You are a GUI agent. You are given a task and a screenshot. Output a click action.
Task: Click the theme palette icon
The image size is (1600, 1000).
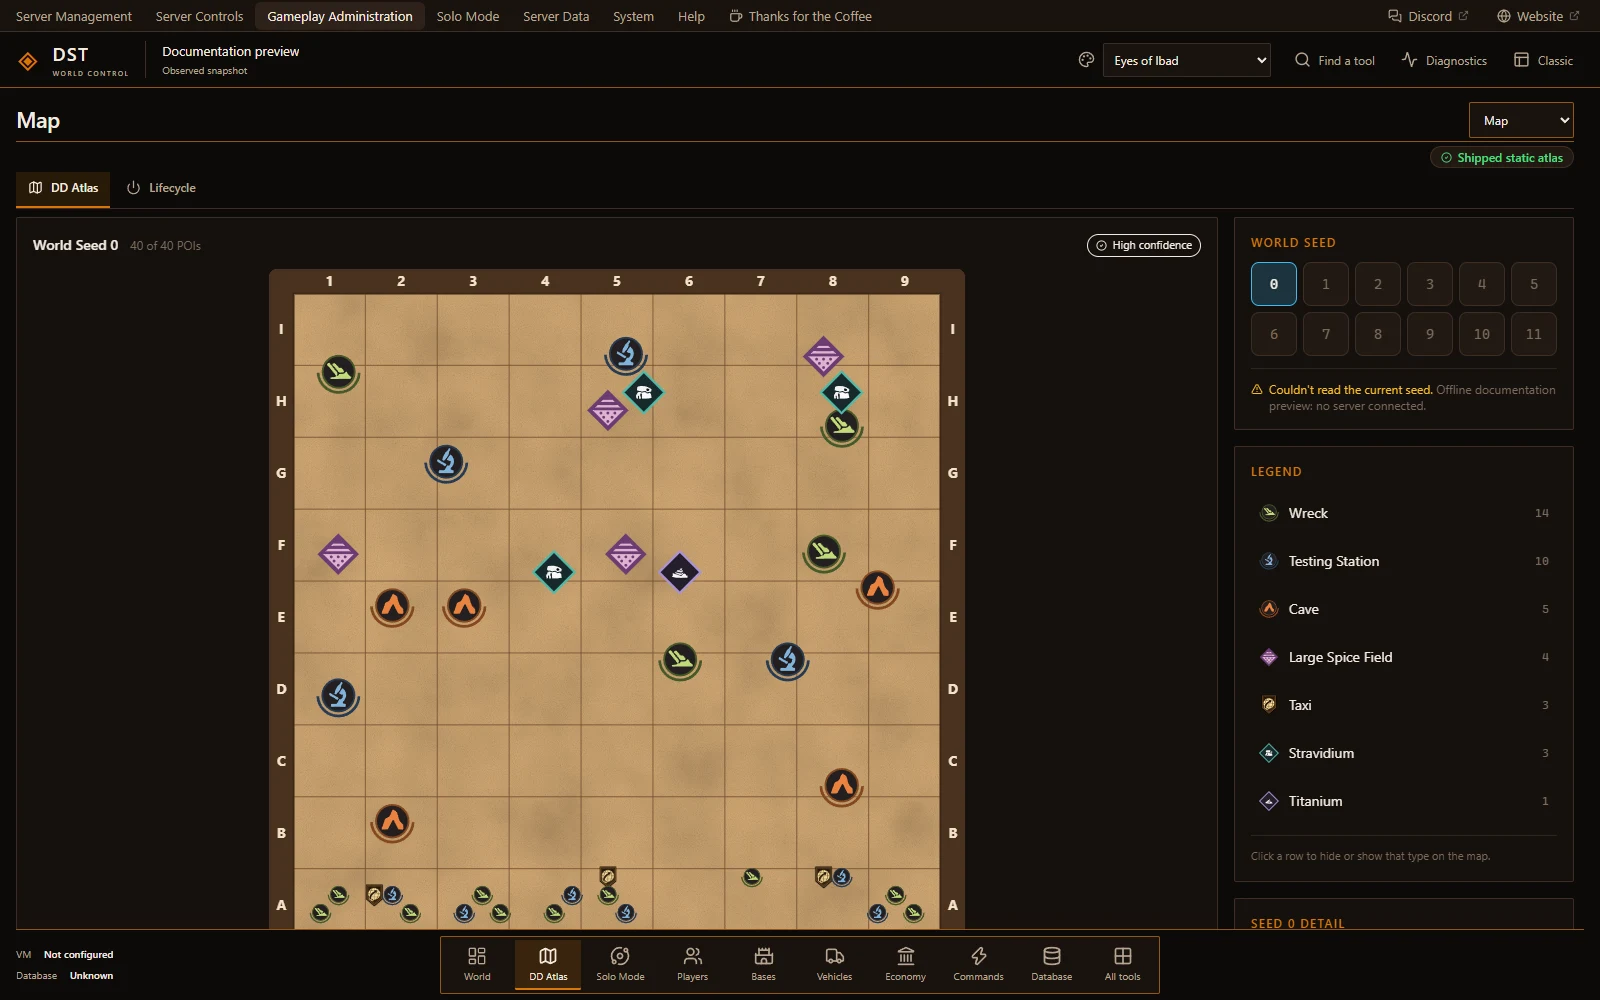[x=1086, y=60]
